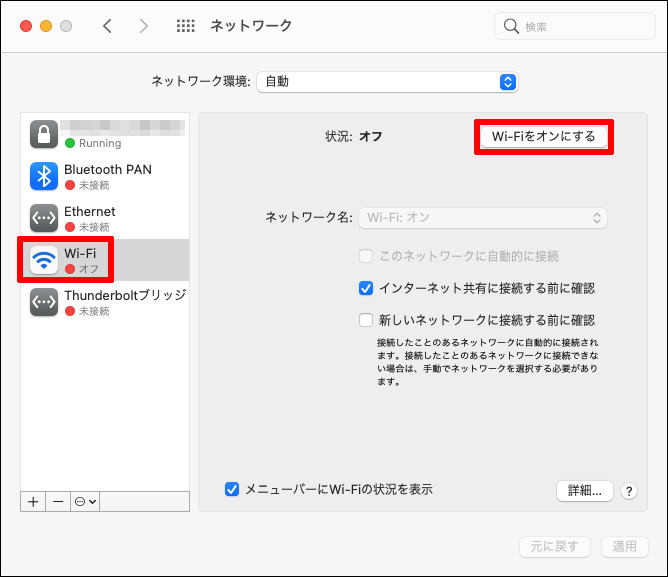Uncheck インターネット共有に接続する前に確認

[366, 289]
